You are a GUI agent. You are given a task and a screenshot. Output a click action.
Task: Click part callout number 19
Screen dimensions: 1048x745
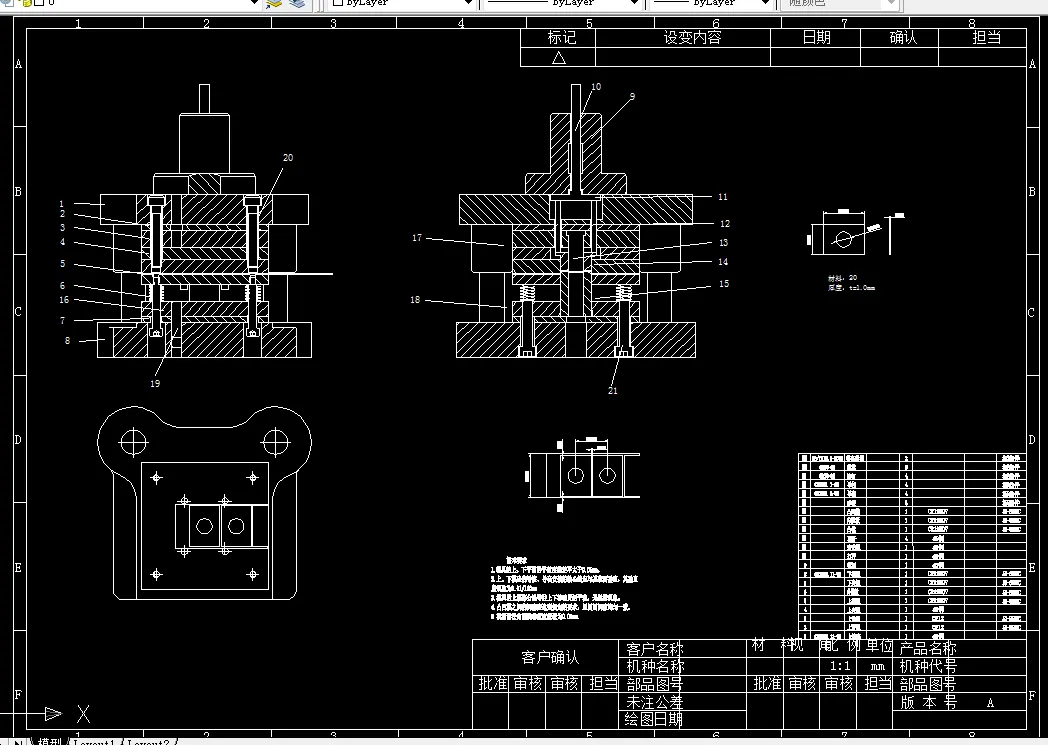[155, 384]
